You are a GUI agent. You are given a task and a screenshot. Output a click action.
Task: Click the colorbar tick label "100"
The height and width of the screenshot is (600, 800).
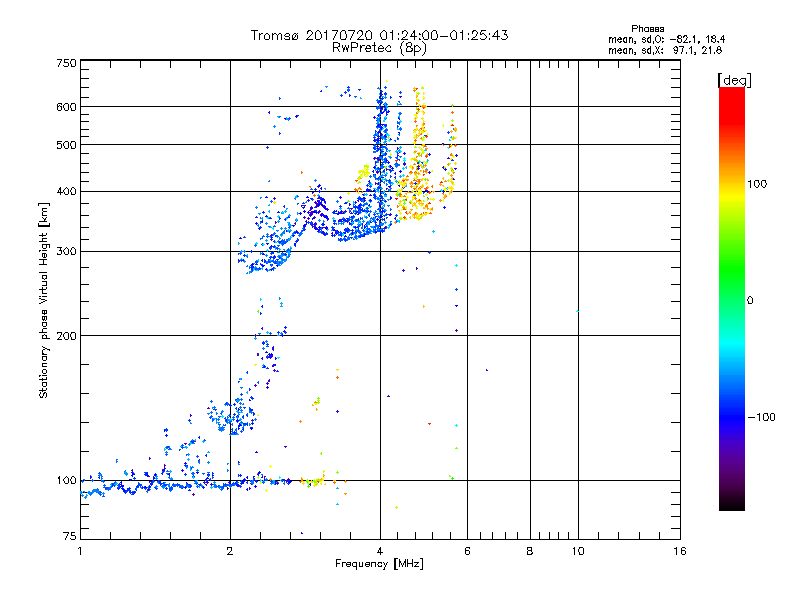click(757, 184)
